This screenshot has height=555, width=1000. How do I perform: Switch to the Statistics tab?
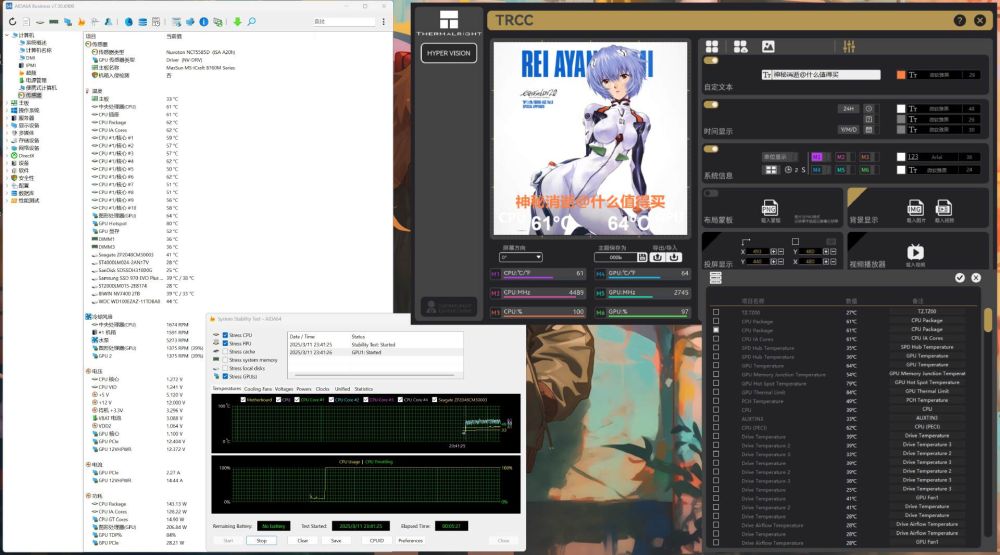tap(364, 388)
